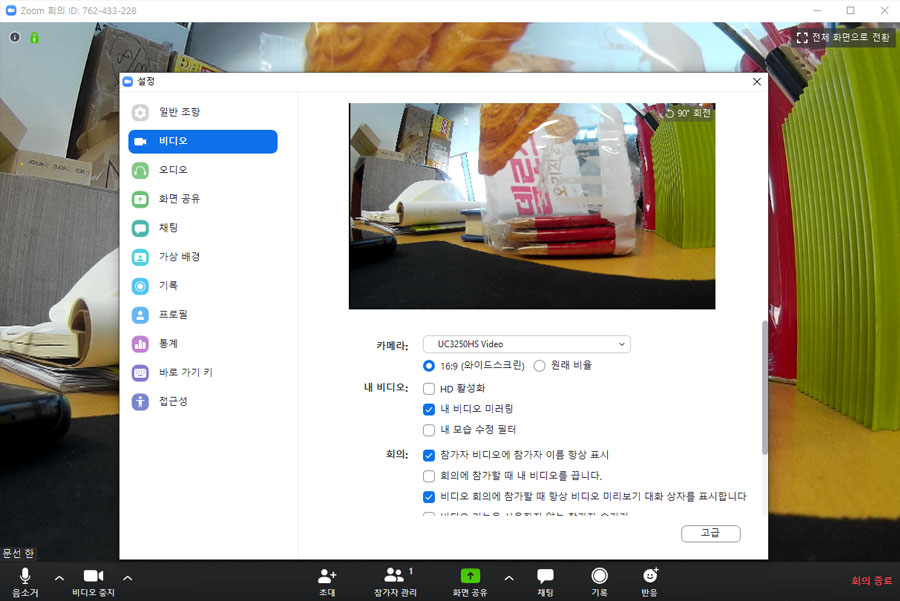The height and width of the screenshot is (601, 900).
Task: Switch to full screen with 전체 화면으로 전환
Action: coord(842,37)
